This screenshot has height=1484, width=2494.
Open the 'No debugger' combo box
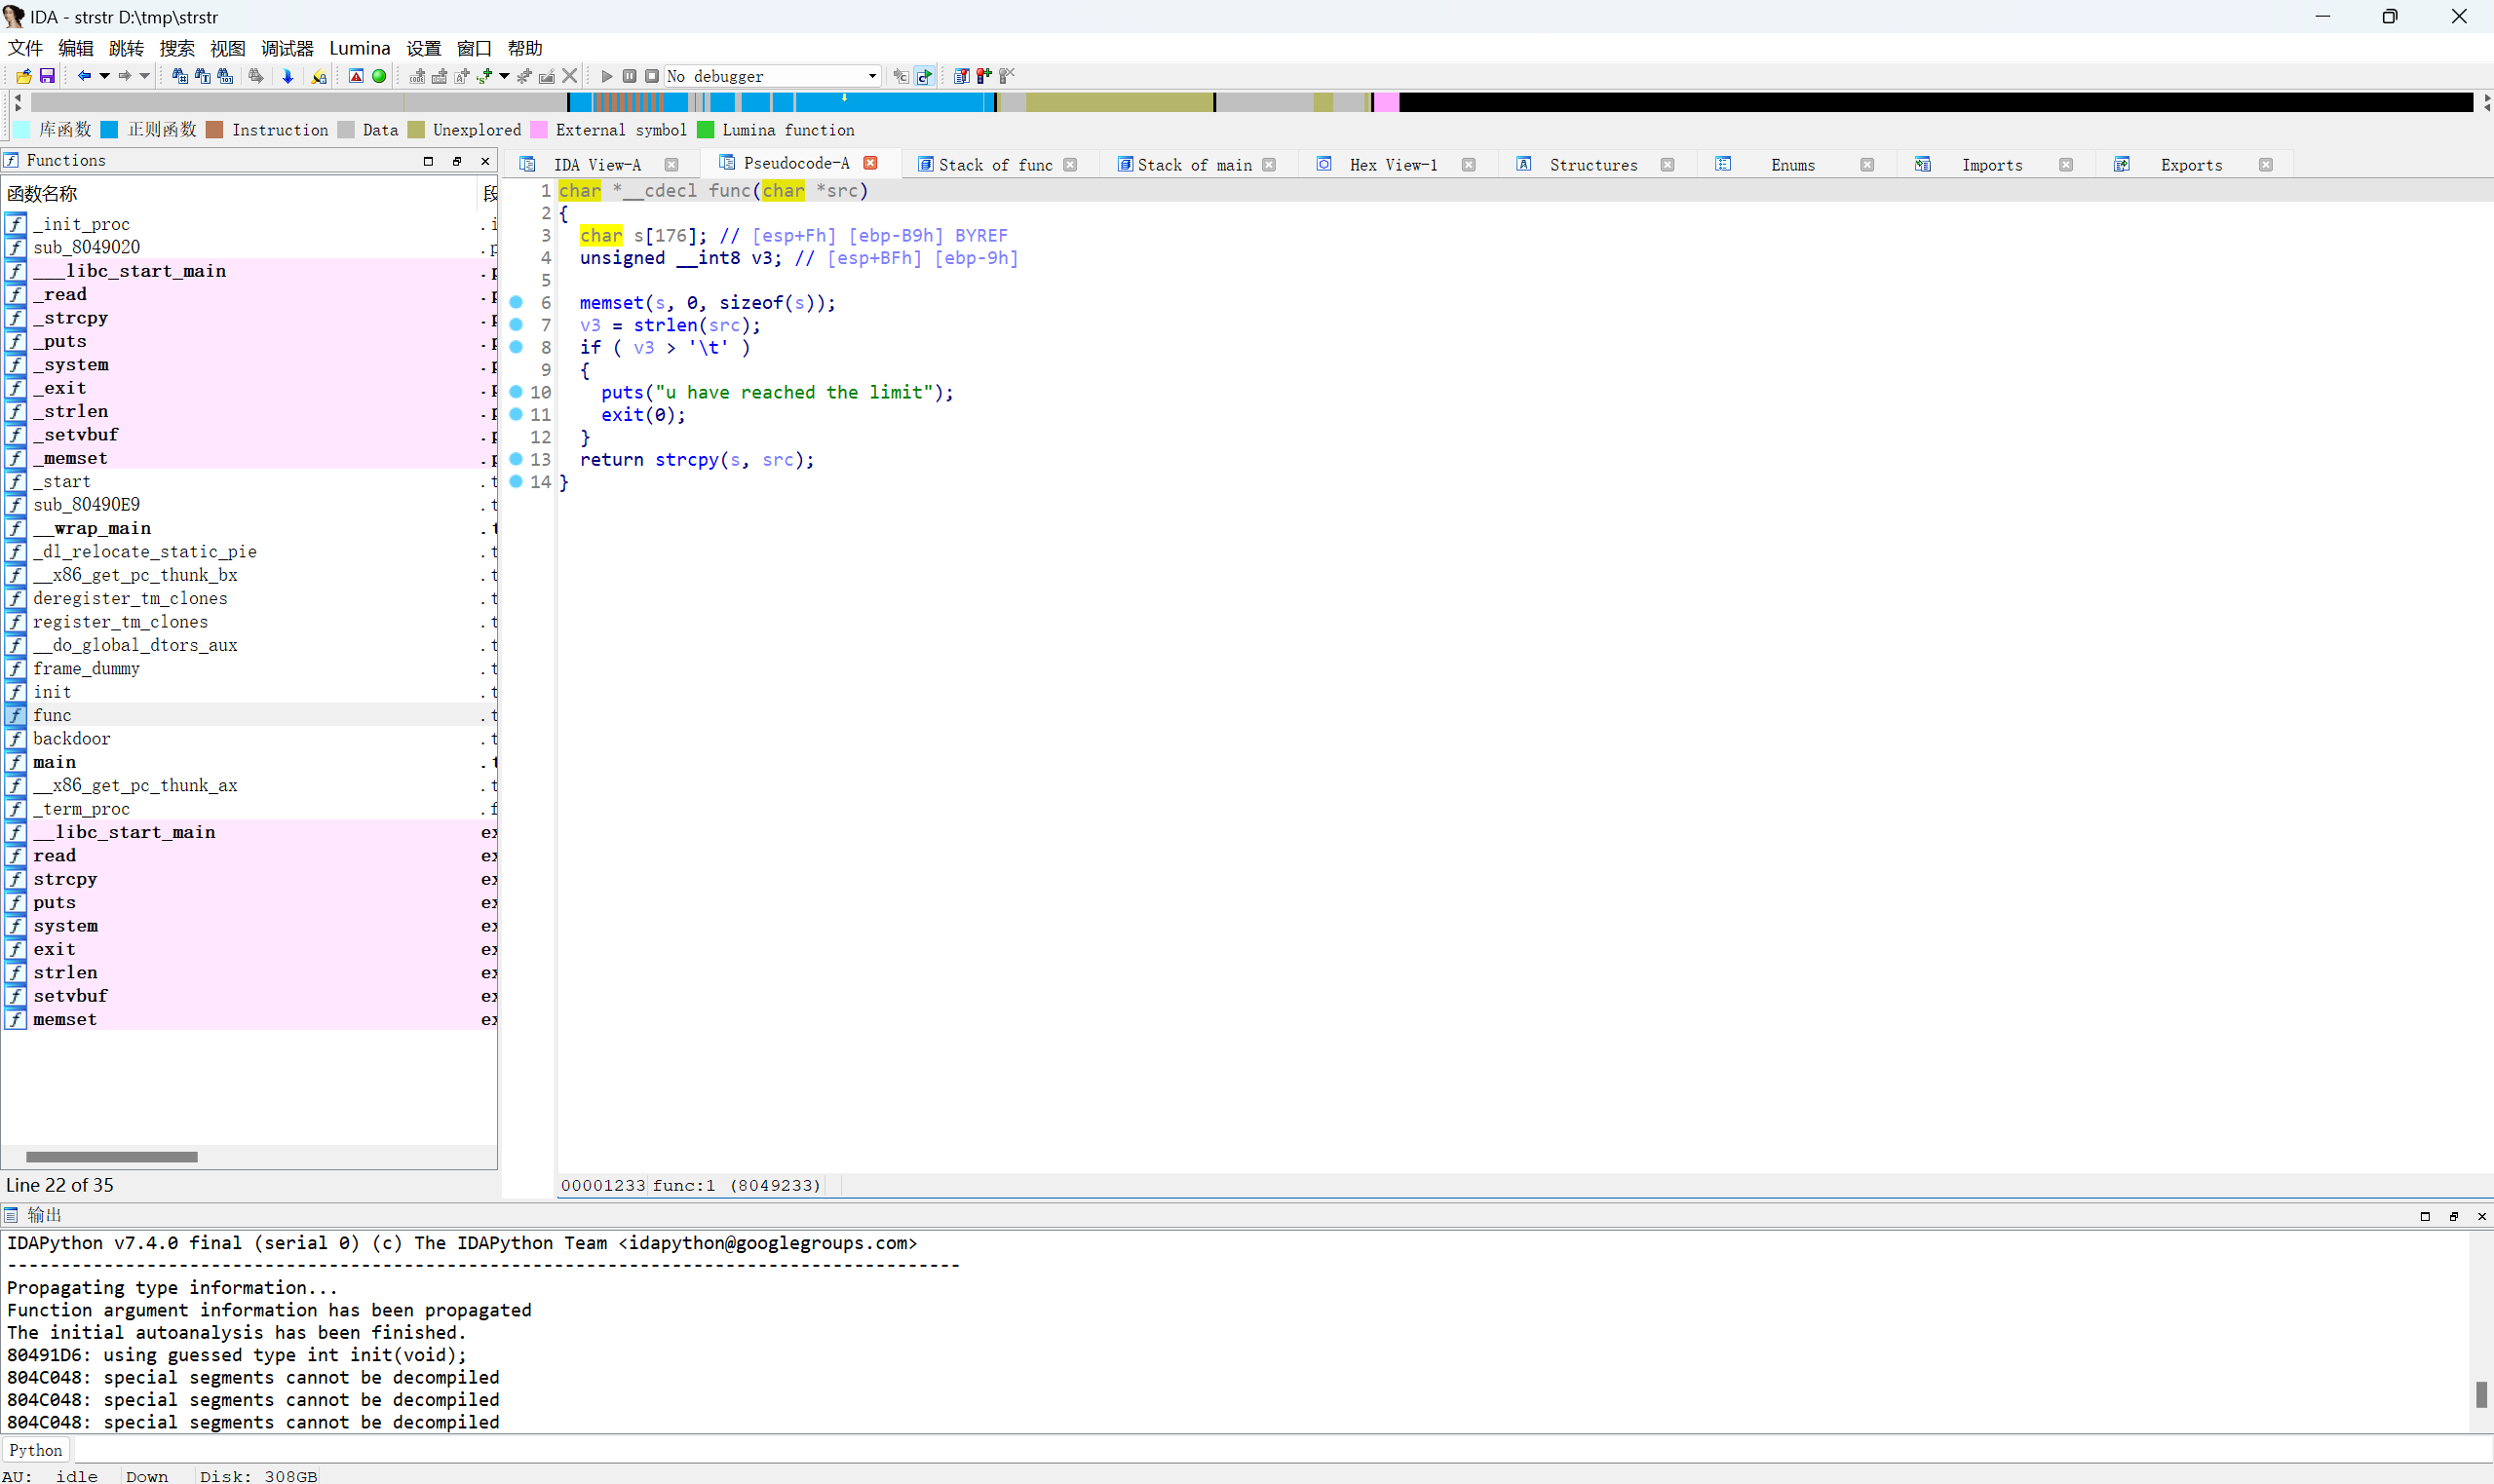pos(772,76)
